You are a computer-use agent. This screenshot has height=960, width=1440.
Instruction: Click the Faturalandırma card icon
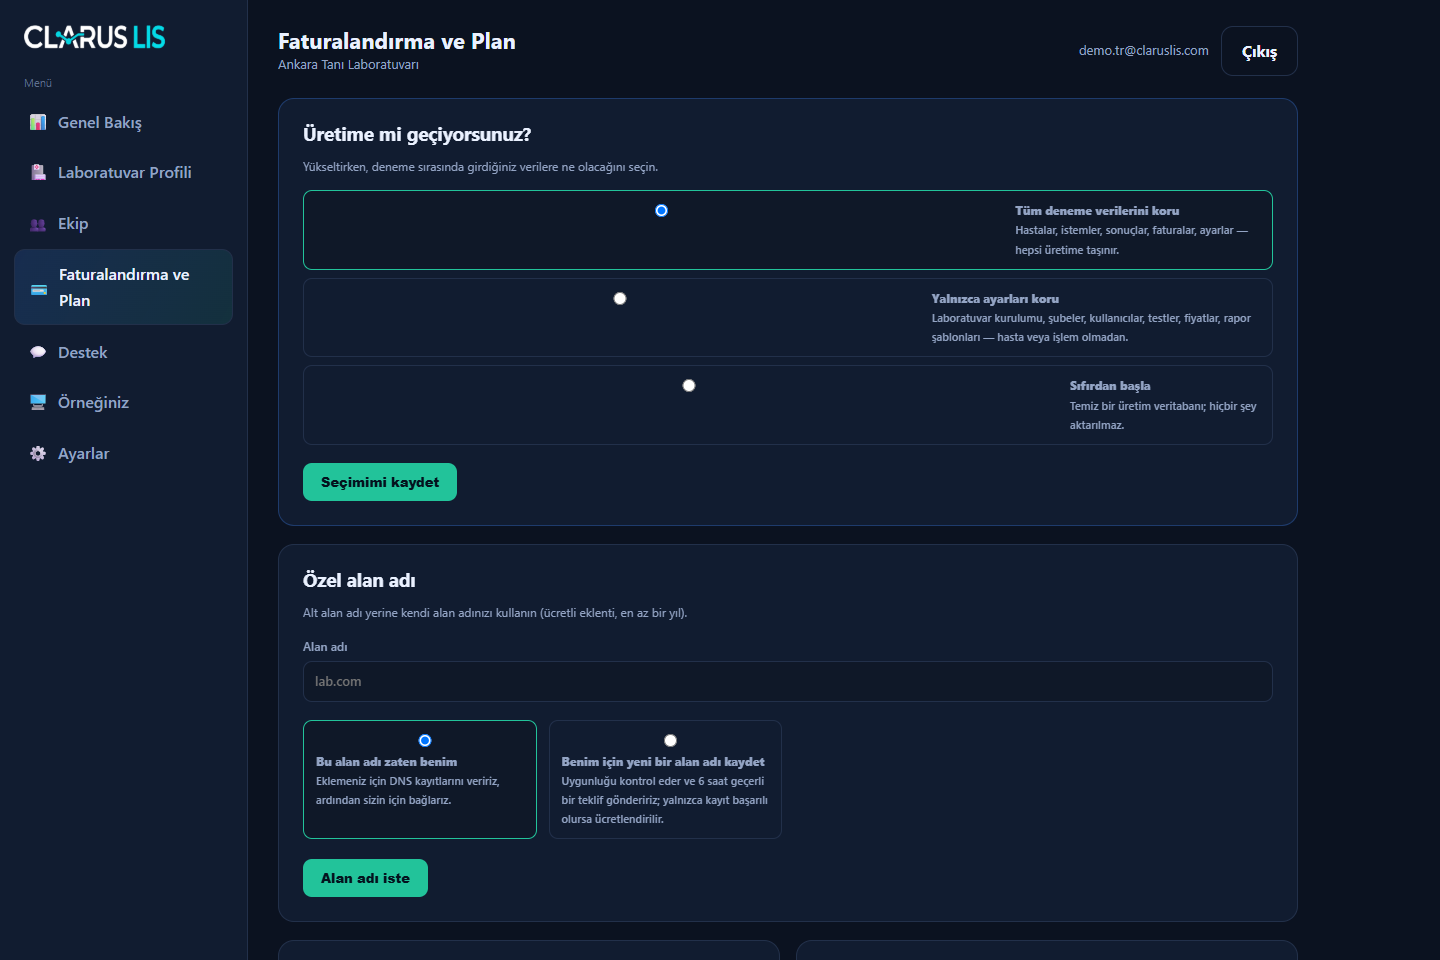point(39,289)
